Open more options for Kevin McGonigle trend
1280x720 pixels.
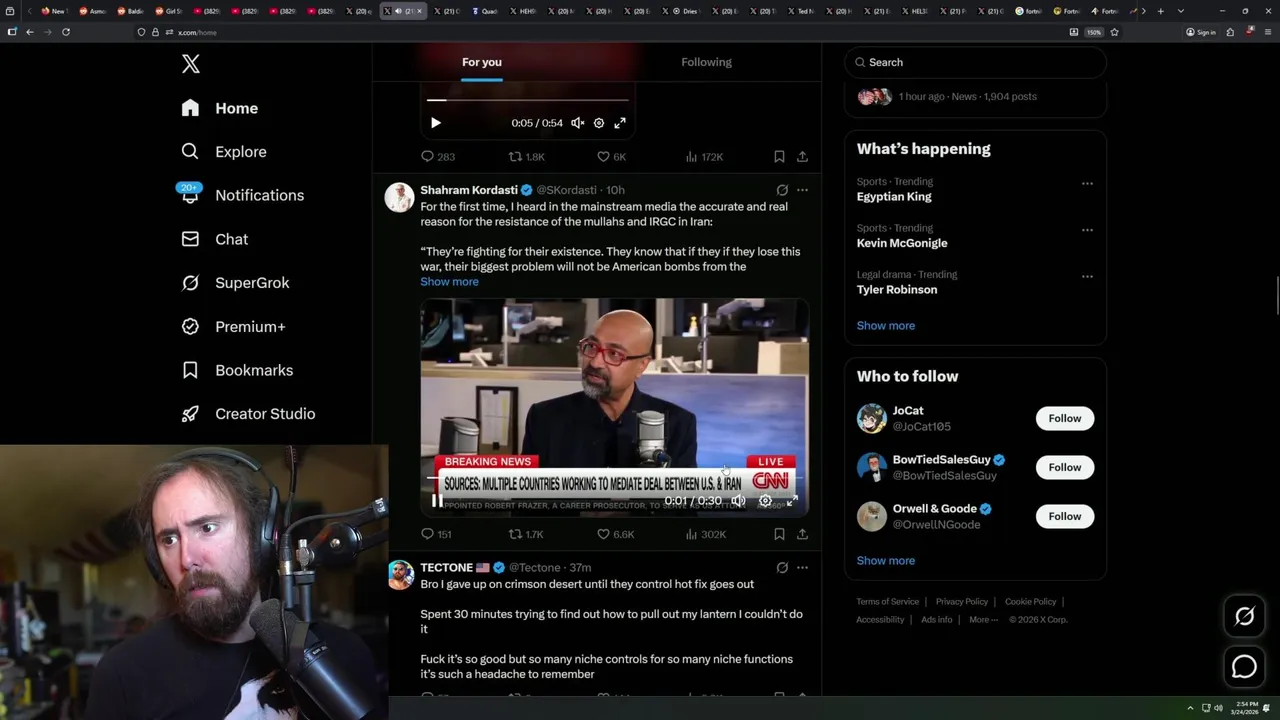click(1087, 230)
